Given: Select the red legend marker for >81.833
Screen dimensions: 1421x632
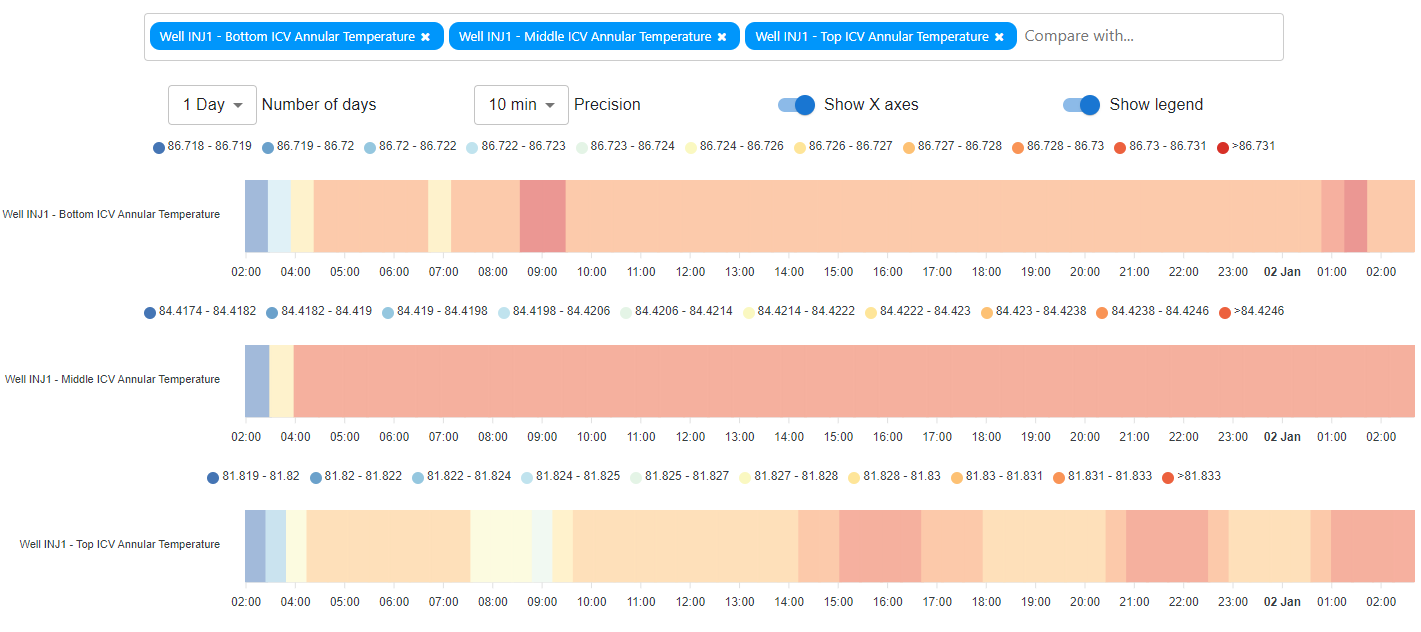Looking at the screenshot, I should (1167, 476).
